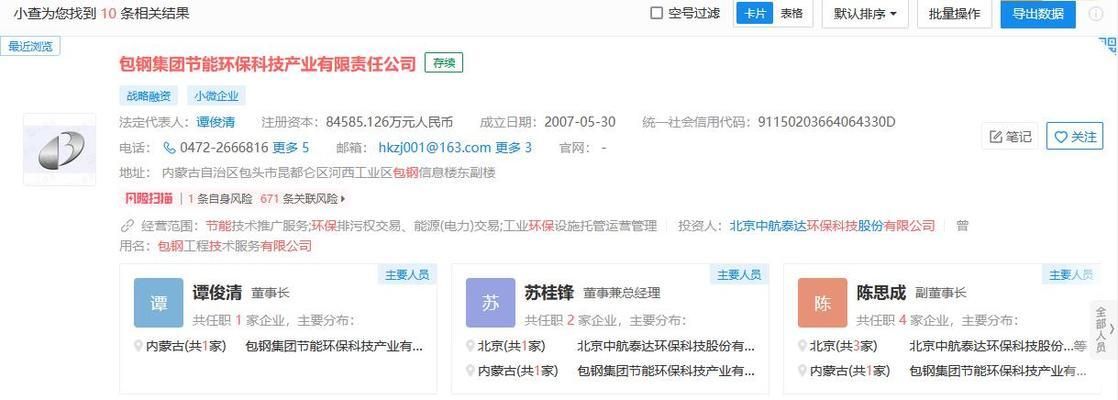This screenshot has height=400, width=1118.
Task: Click the 笔记 note button
Action: tap(1011, 137)
